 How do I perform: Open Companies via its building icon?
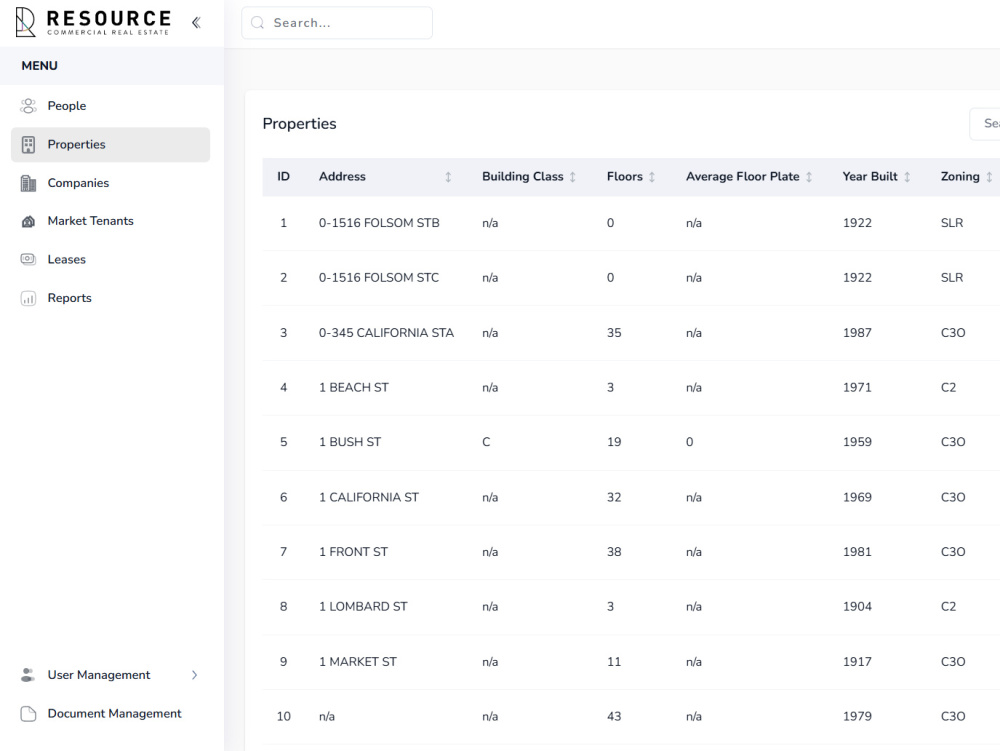click(x=28, y=183)
